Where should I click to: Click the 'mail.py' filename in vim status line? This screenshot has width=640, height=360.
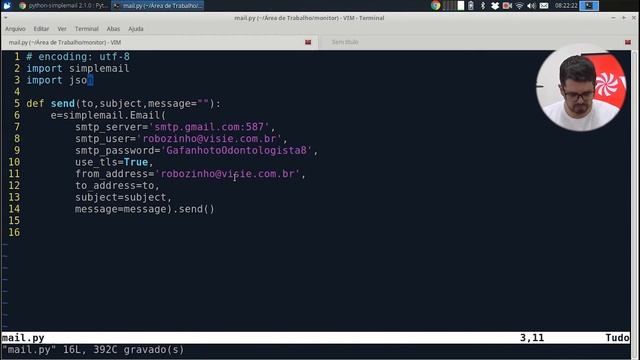coord(23,338)
